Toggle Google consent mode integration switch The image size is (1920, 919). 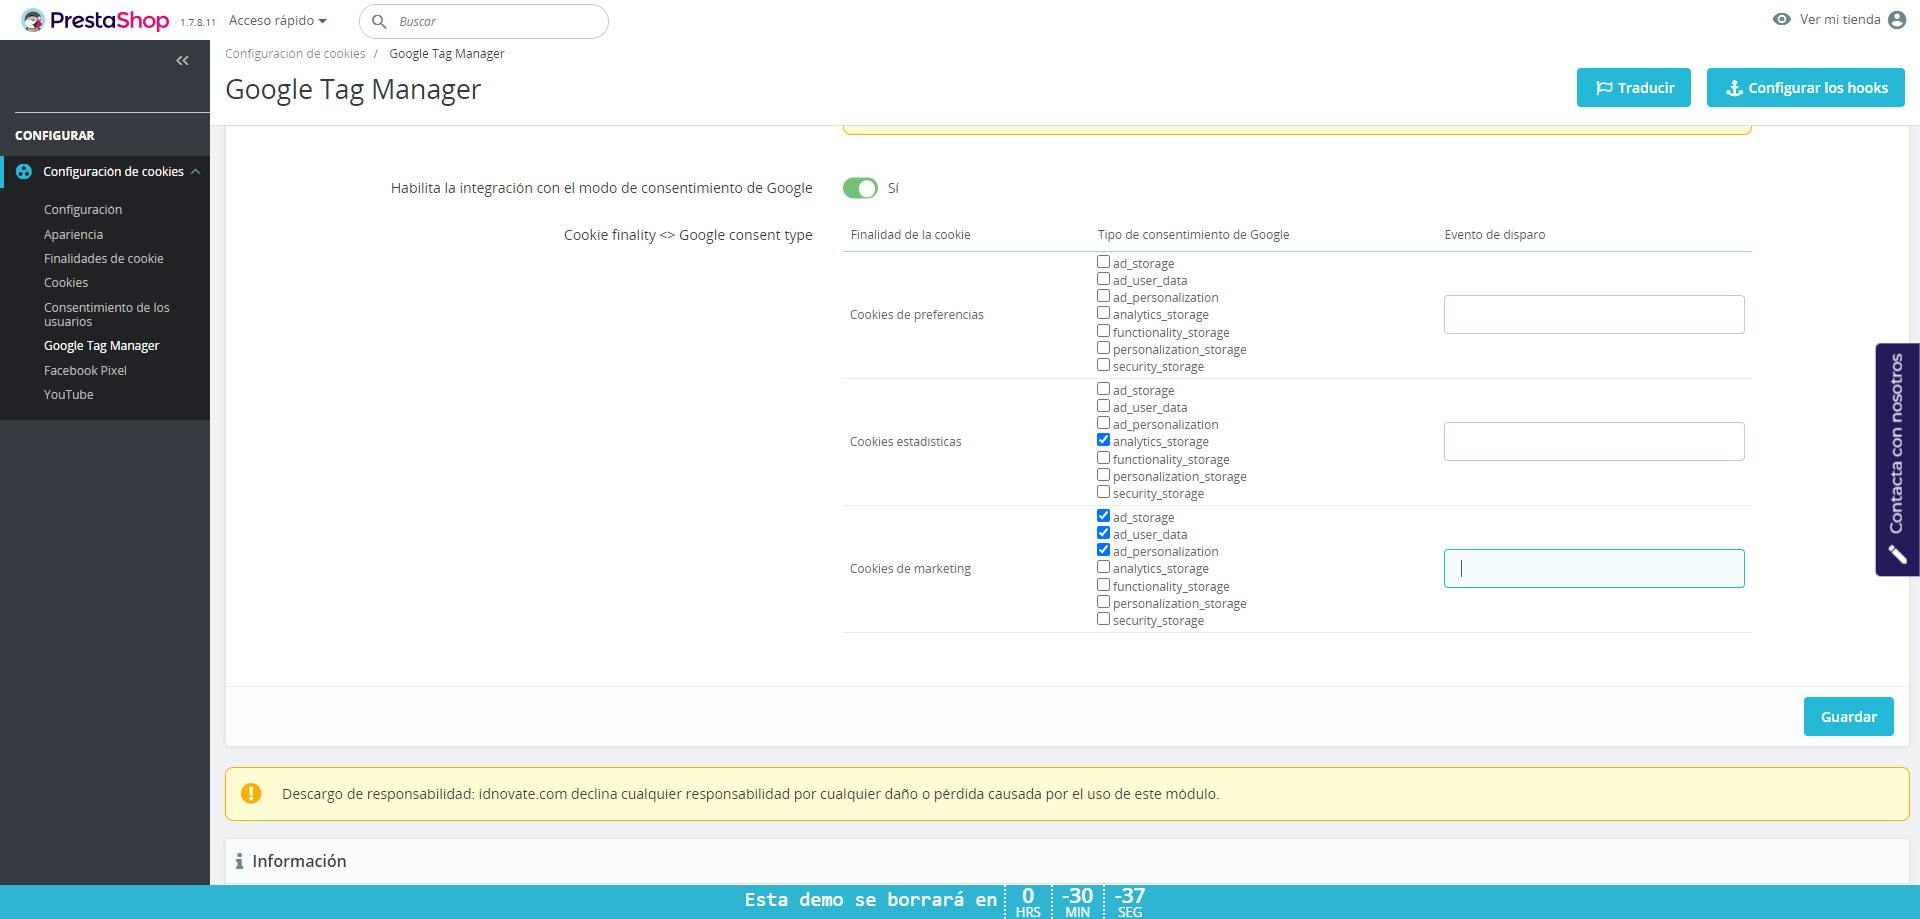(860, 188)
